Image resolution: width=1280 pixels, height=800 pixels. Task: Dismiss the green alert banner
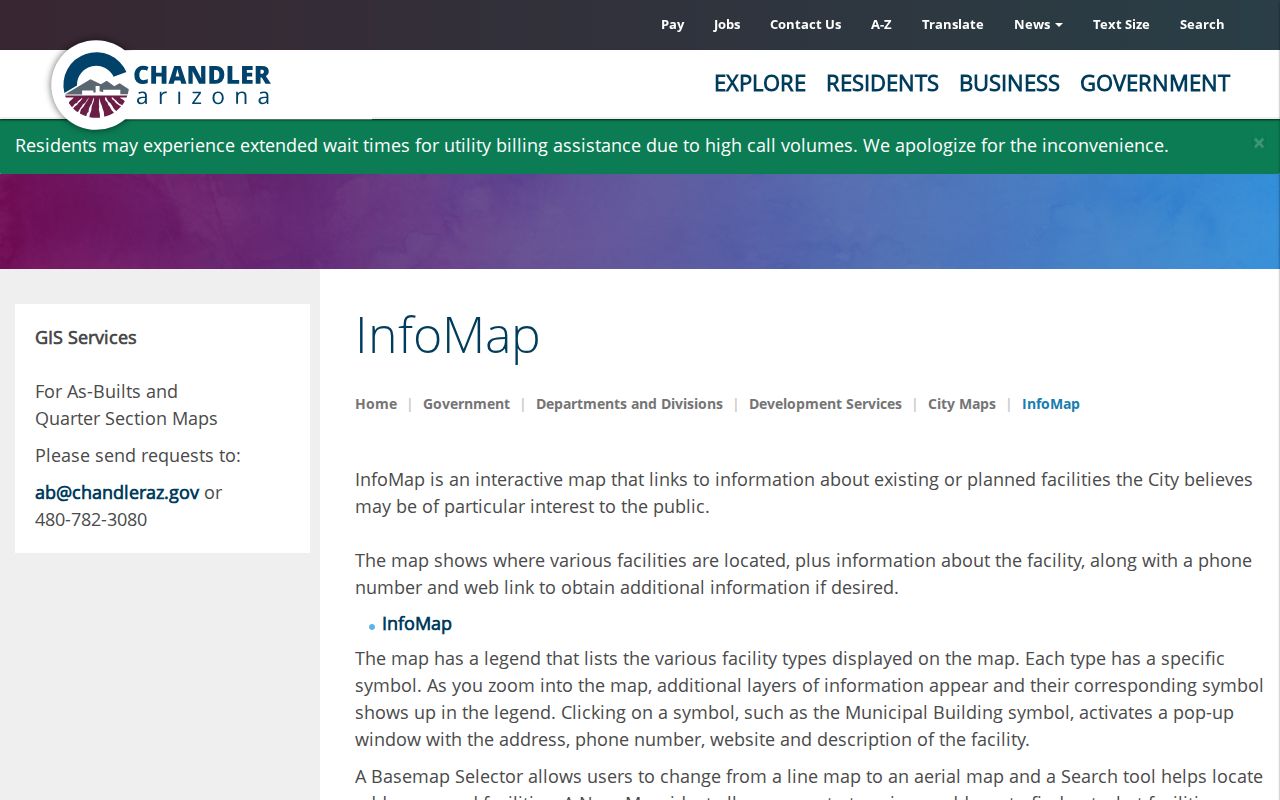point(1259,143)
